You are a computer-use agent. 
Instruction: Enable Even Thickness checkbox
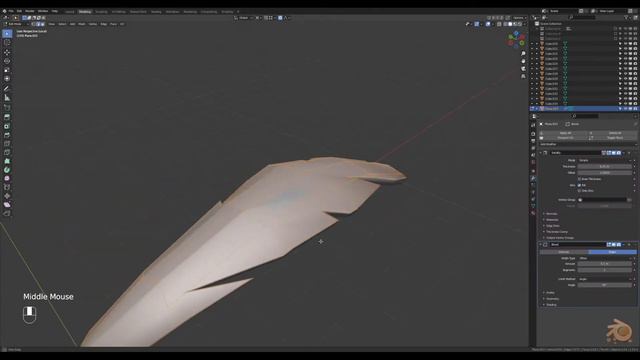pyautogui.click(x=579, y=179)
